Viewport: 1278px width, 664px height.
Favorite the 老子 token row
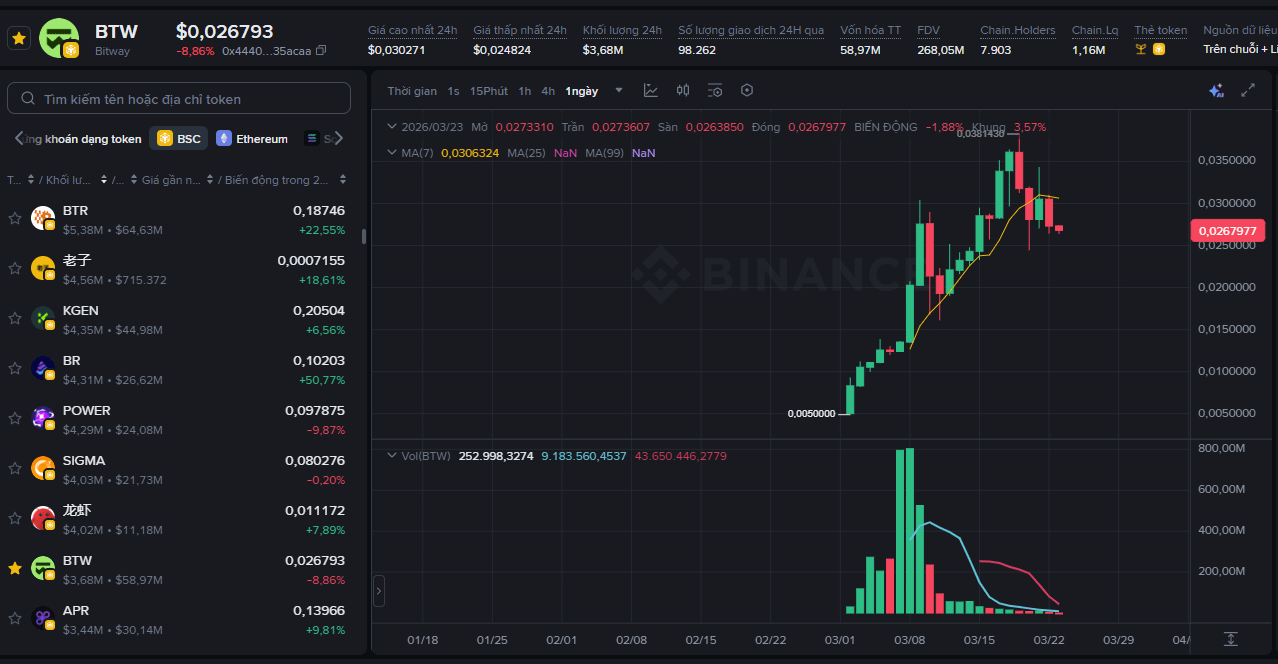(x=15, y=268)
